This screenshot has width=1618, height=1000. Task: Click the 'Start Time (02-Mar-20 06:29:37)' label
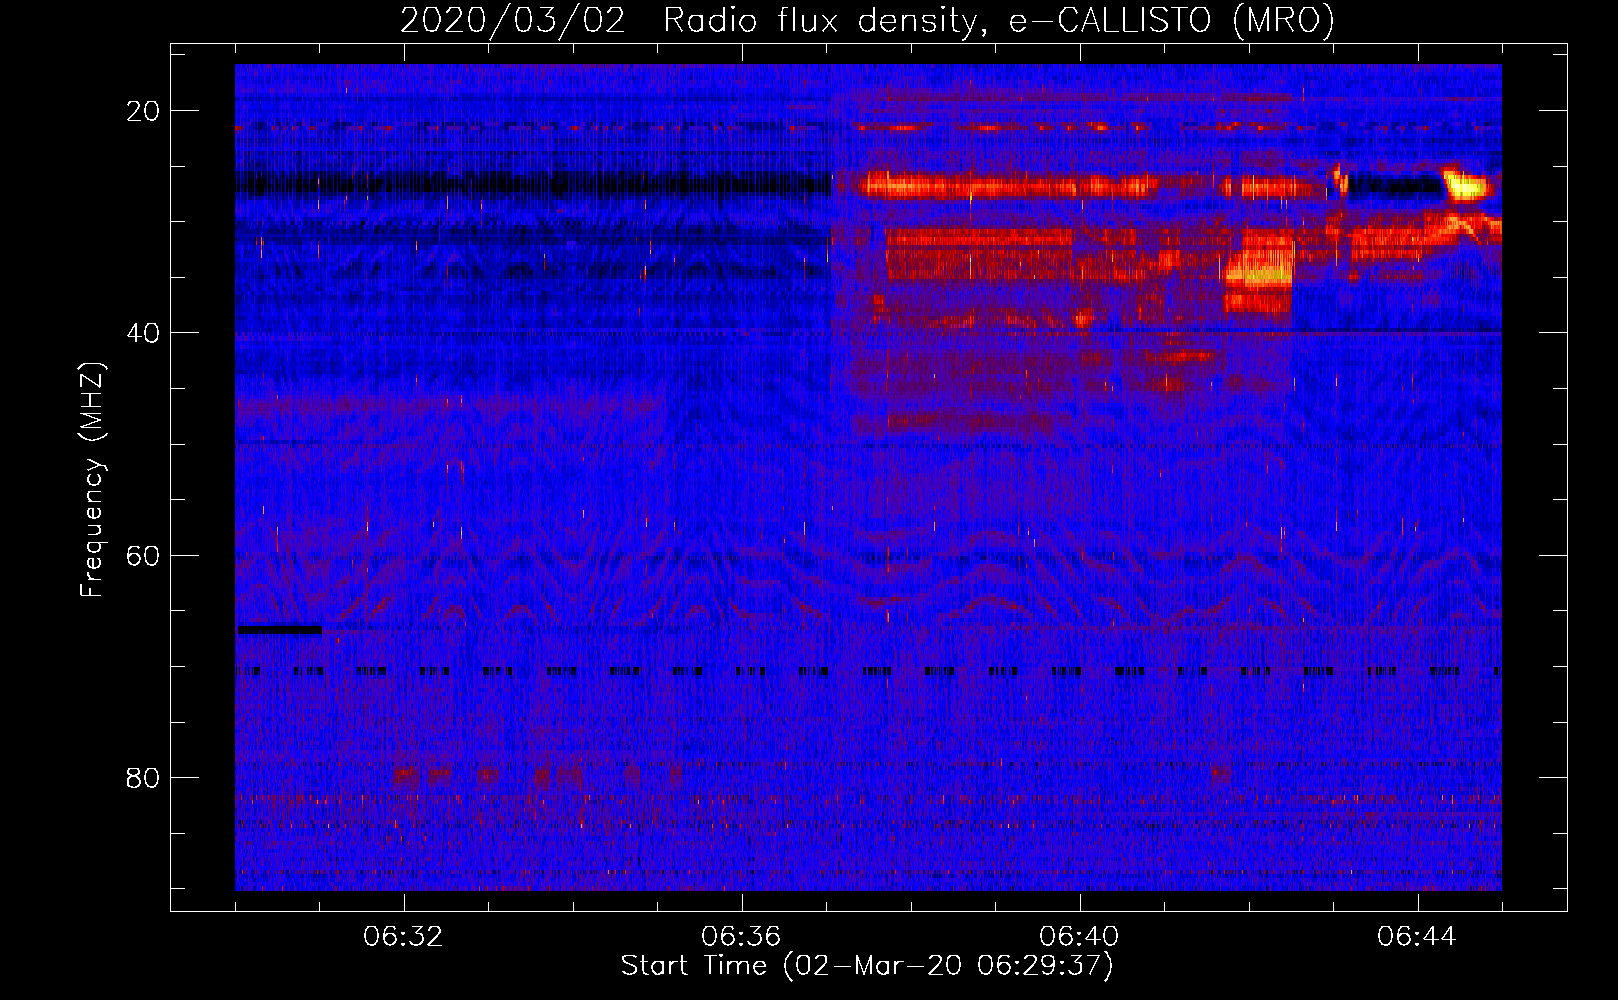click(867, 966)
